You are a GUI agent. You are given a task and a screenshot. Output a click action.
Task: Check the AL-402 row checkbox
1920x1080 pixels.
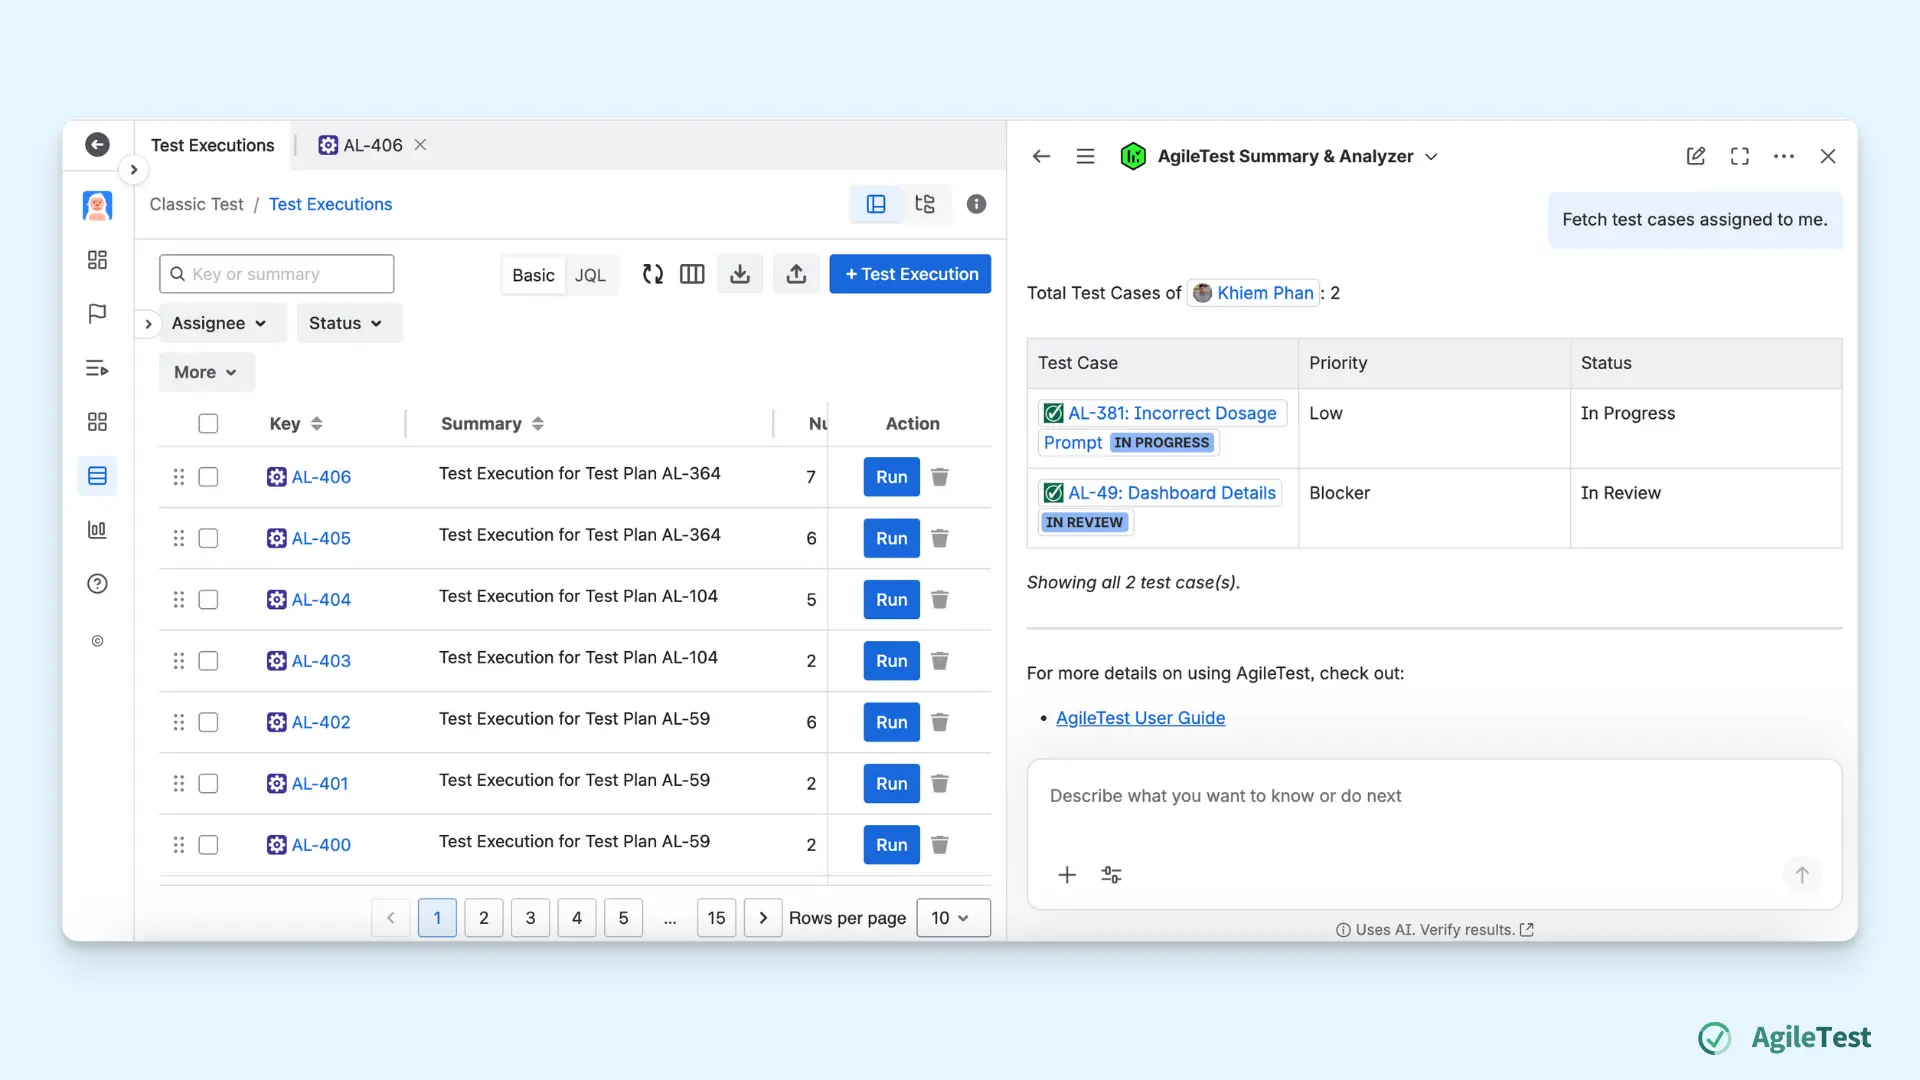(208, 722)
